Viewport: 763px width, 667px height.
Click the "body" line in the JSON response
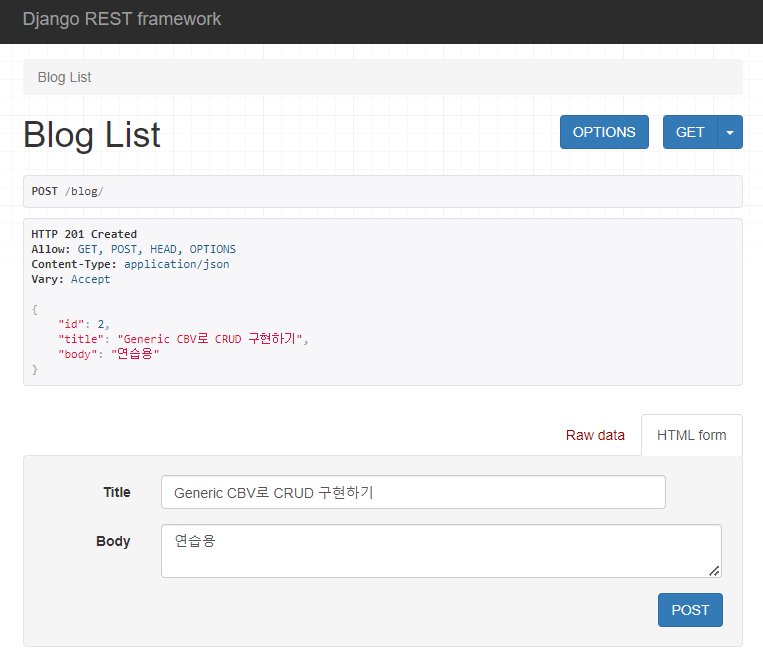pyautogui.click(x=109, y=354)
